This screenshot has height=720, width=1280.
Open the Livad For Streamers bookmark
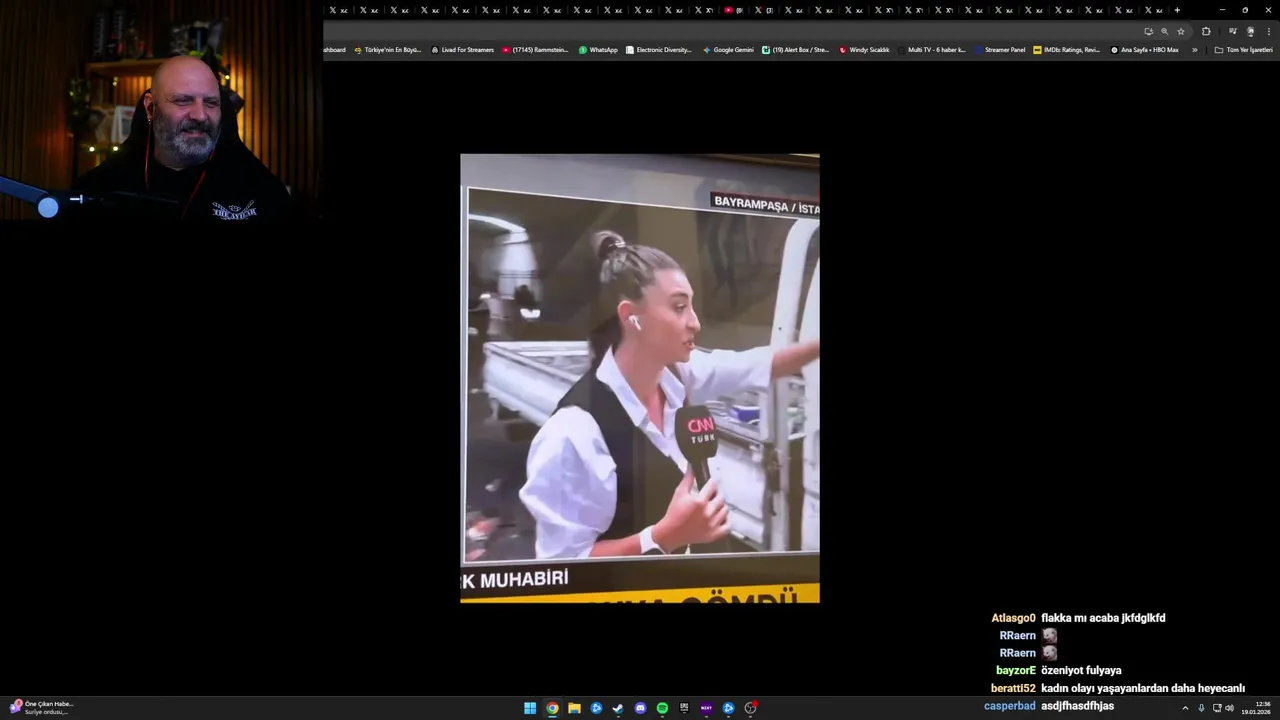coord(462,50)
